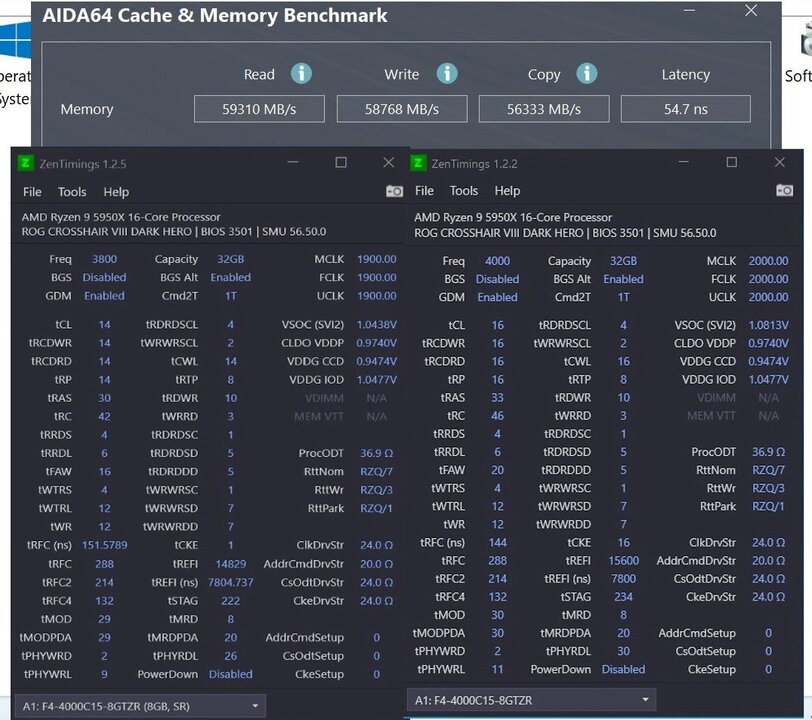This screenshot has width=812, height=720.
Task: Open the Help menu in ZenTimings 1.2.5
Action: tap(116, 192)
